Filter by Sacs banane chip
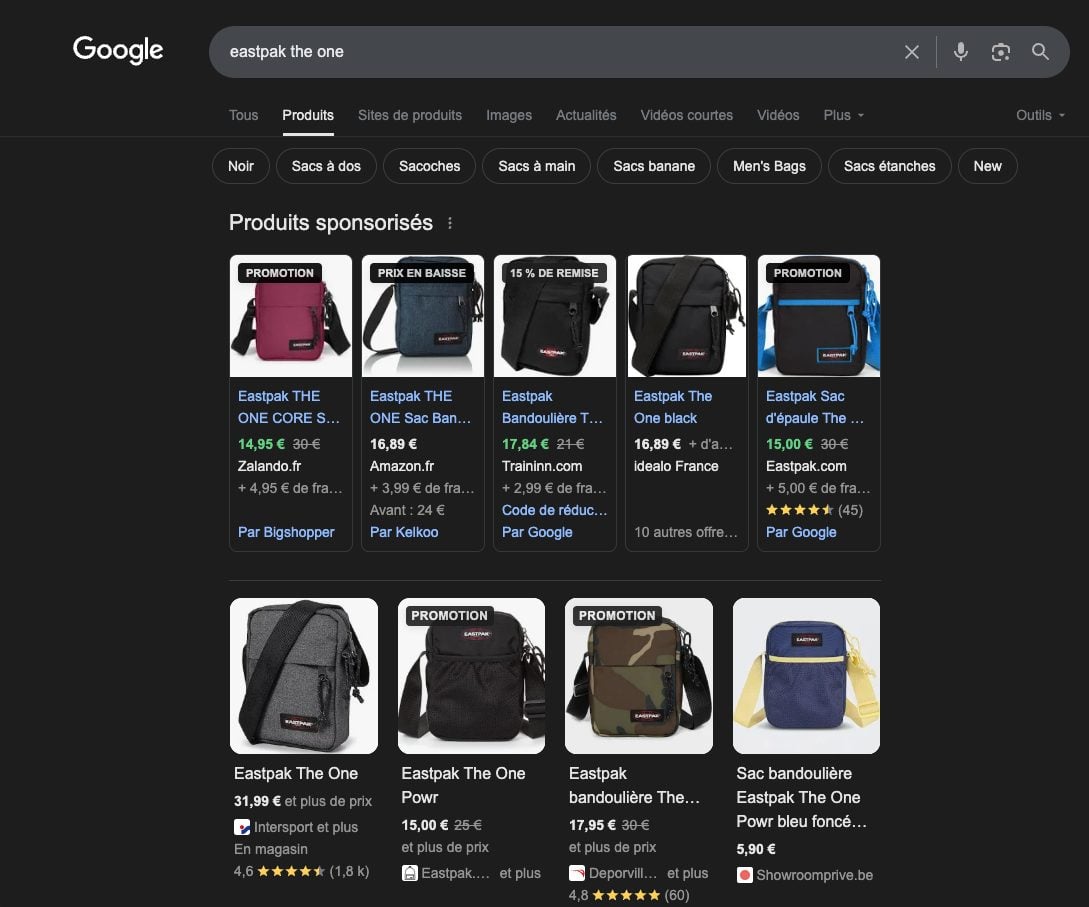The width and height of the screenshot is (1089, 907). (x=654, y=166)
